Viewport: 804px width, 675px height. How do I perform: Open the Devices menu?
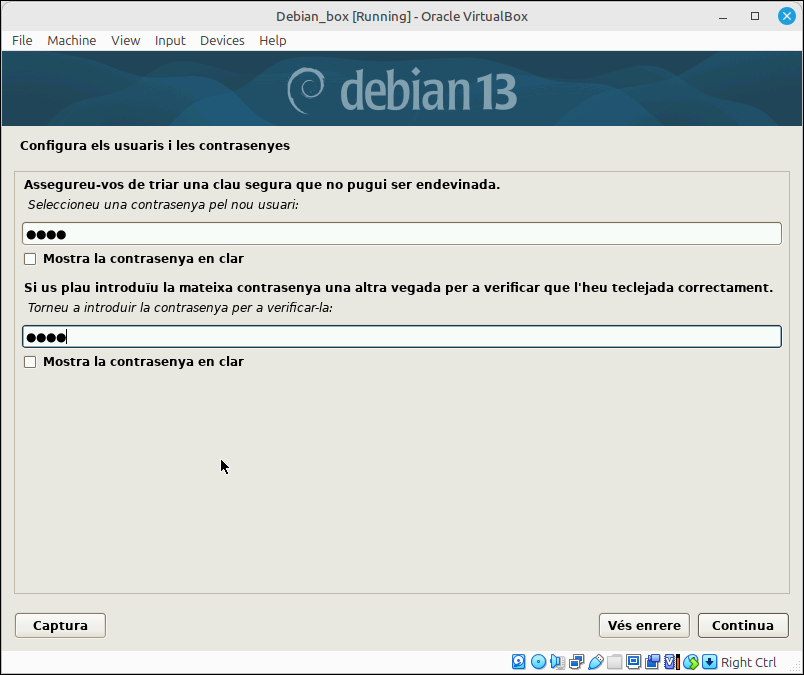(x=222, y=41)
